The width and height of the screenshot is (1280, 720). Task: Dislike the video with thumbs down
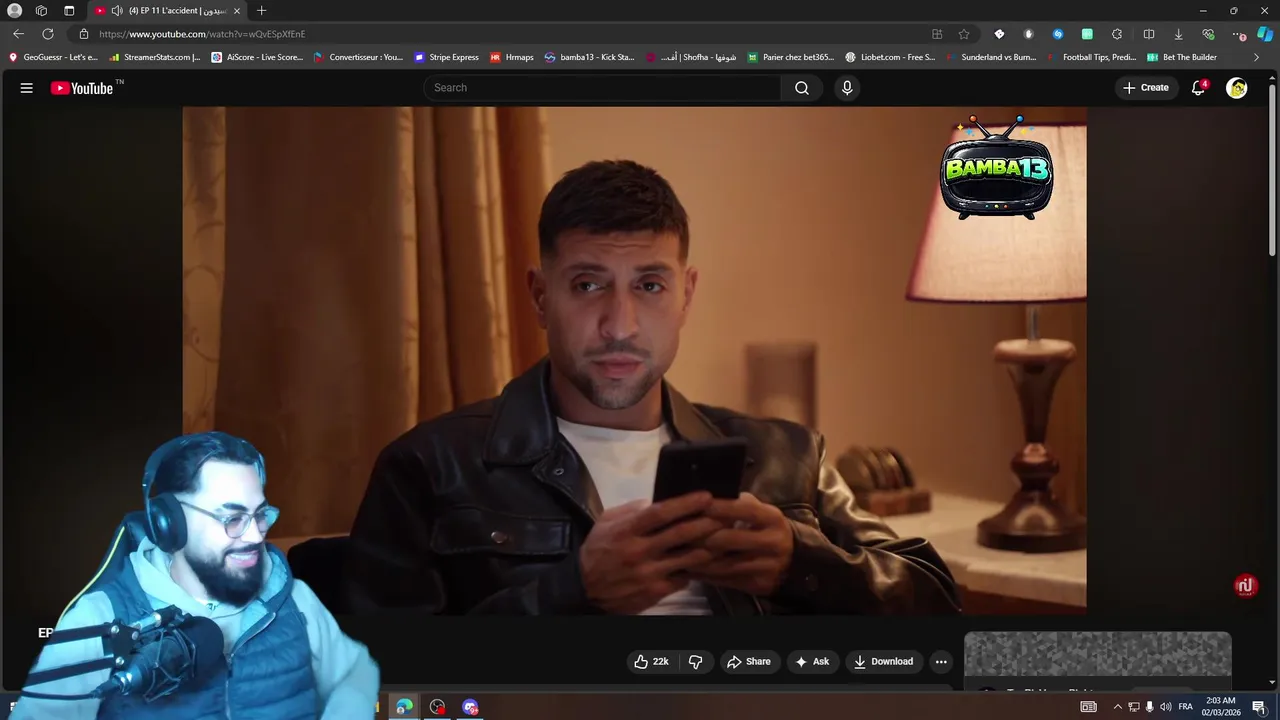click(x=696, y=662)
